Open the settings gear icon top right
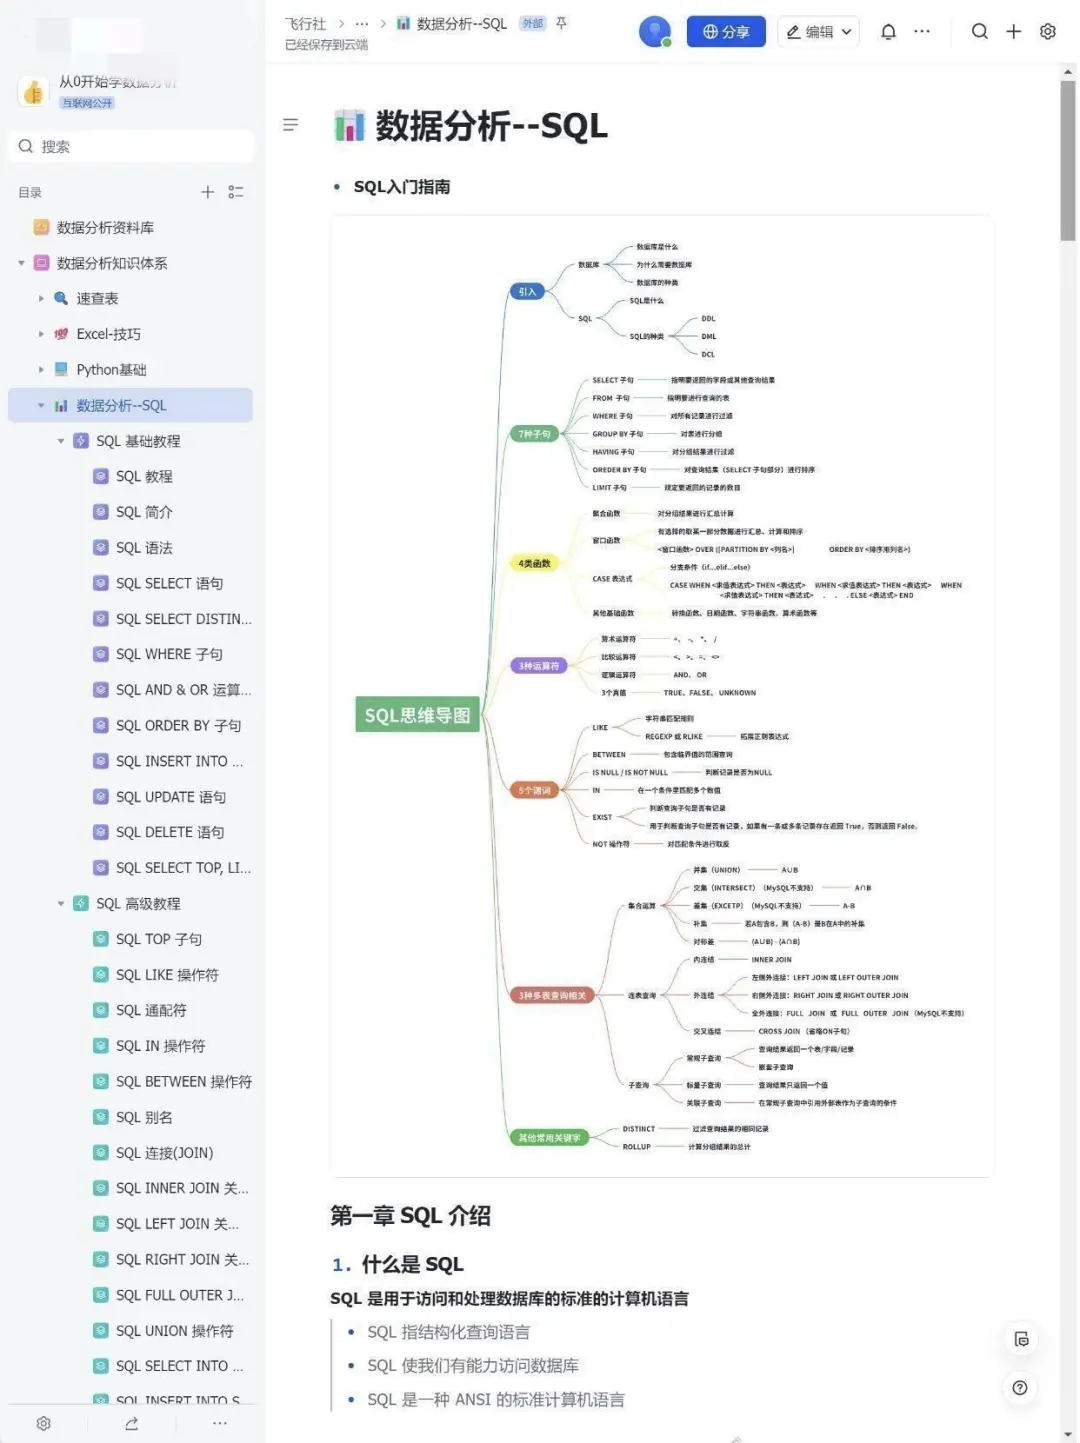 1047,31
